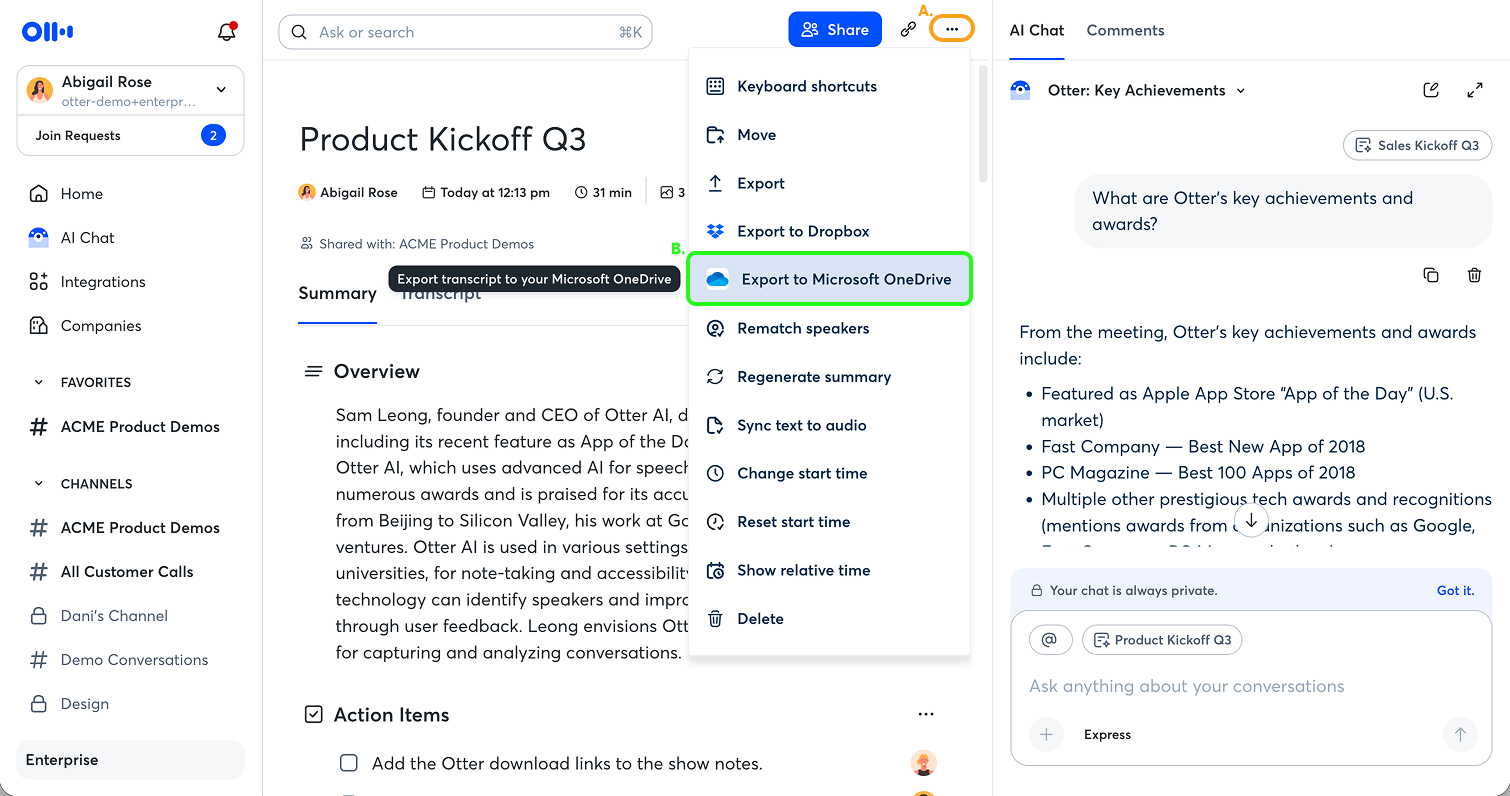The width and height of the screenshot is (1510, 796).
Task: Click the Enterprise plan button
Action: [x=130, y=760]
